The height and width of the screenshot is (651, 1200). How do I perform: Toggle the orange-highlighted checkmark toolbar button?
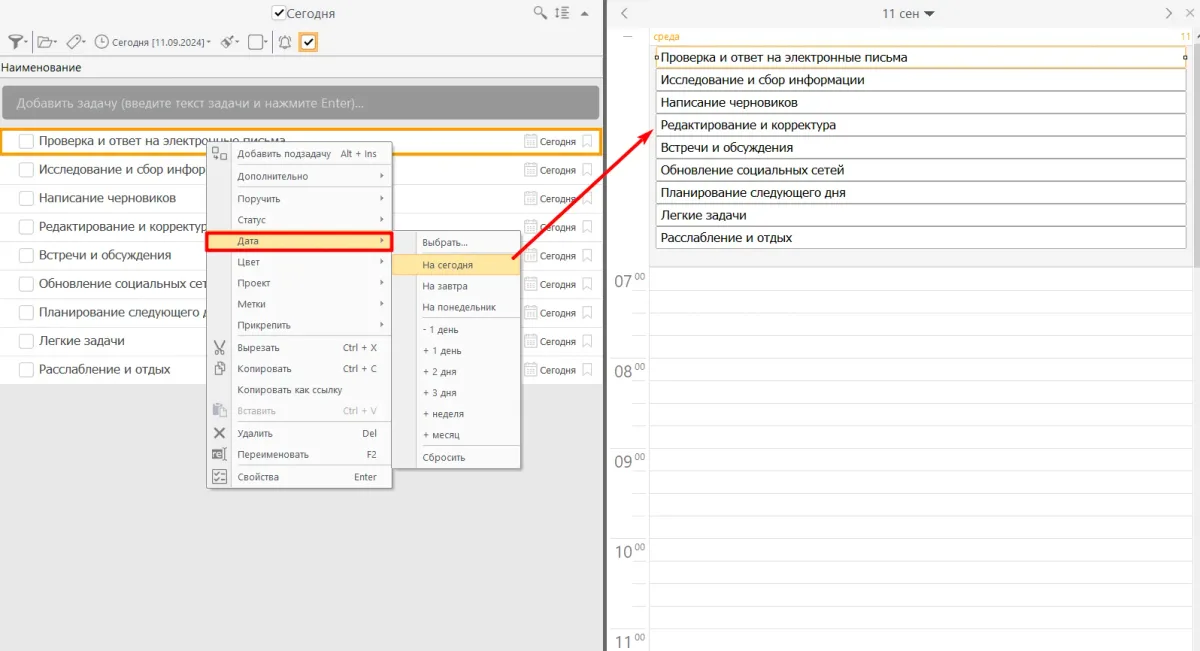point(308,42)
